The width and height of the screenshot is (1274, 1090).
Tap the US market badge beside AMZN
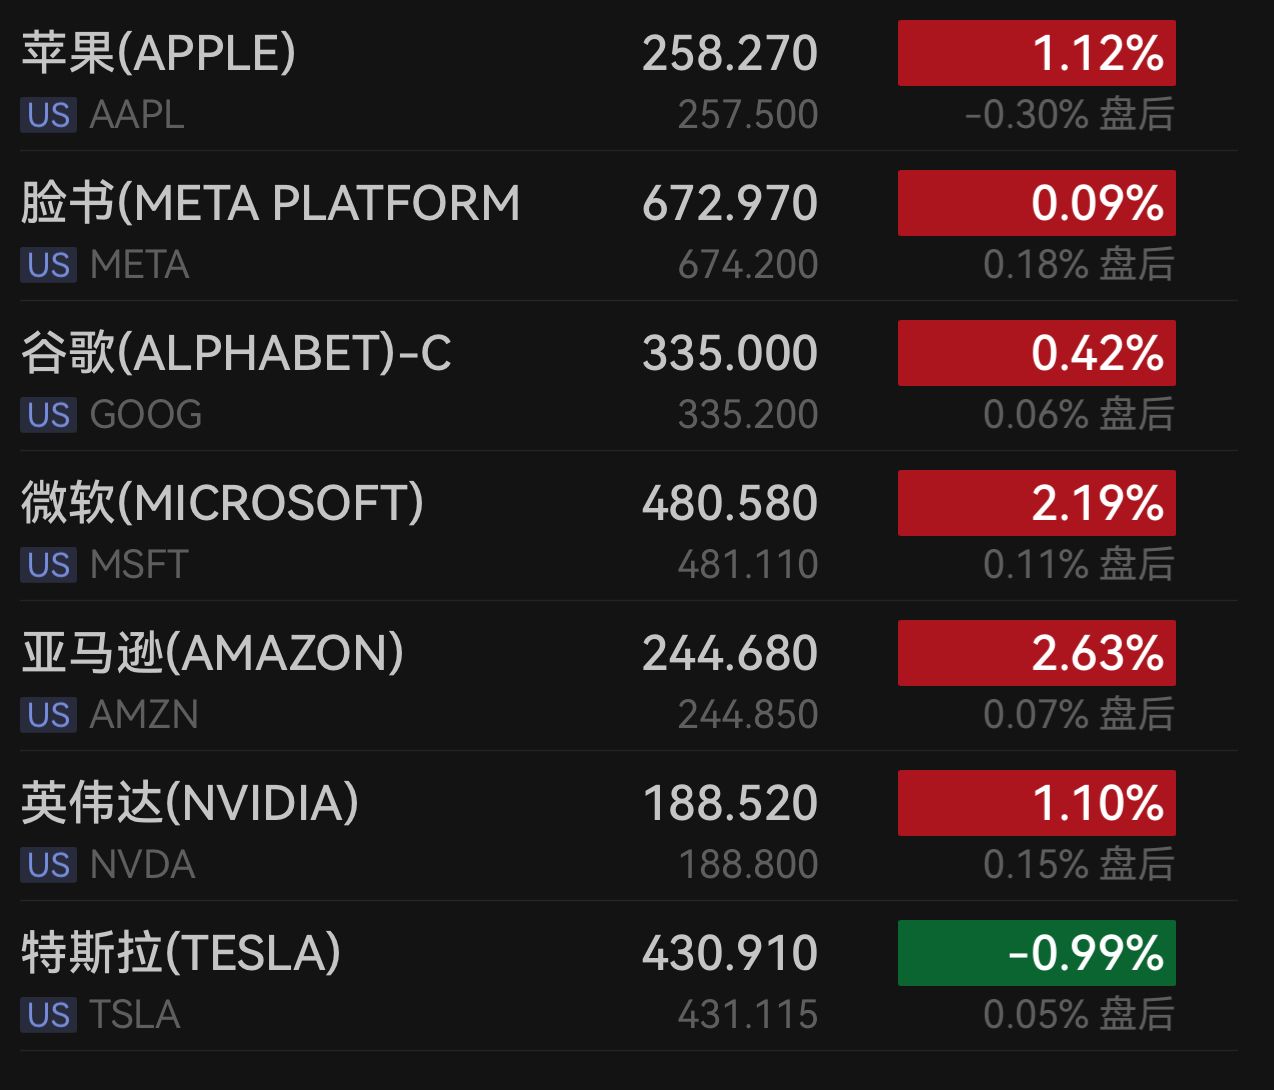coord(48,715)
